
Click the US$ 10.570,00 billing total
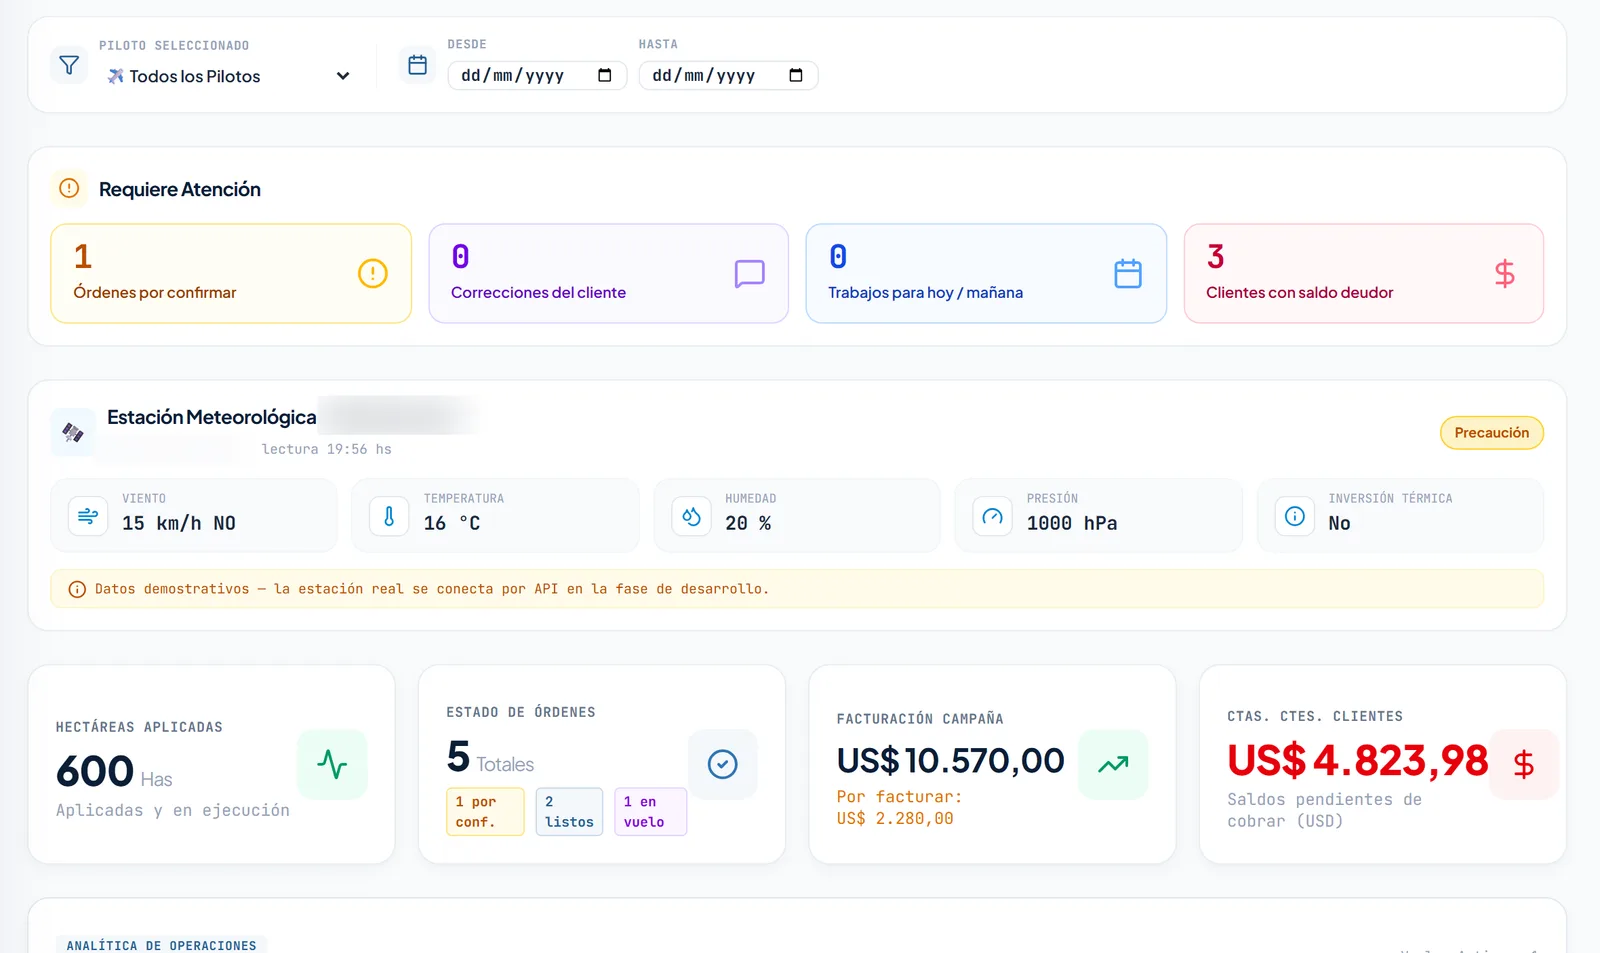click(x=951, y=761)
